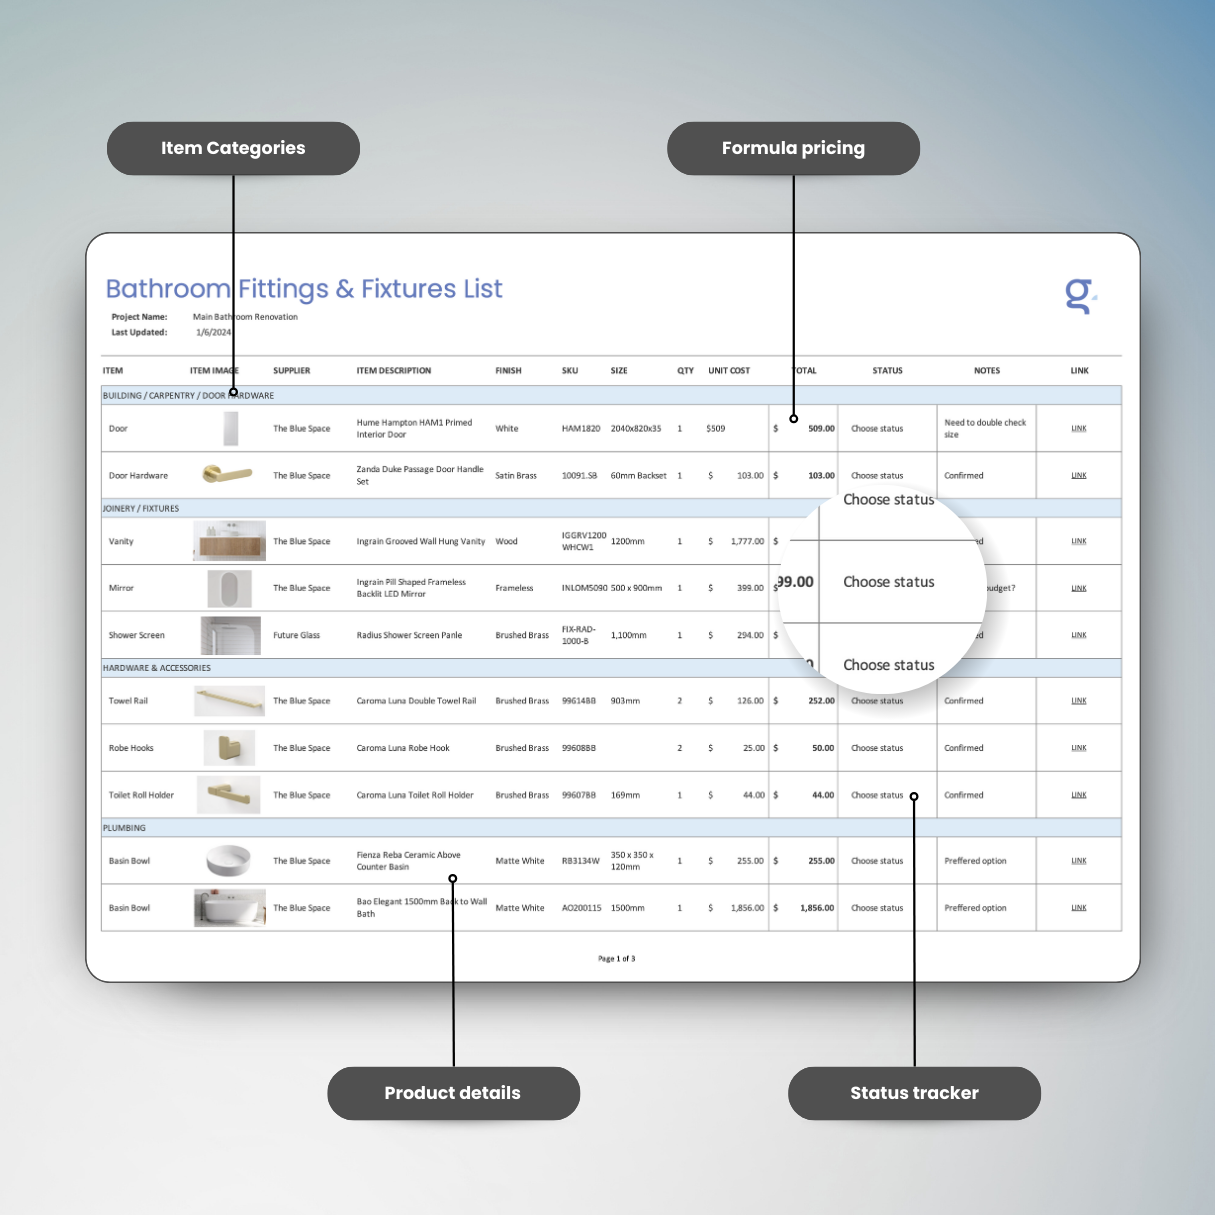Viewport: 1215px width, 1215px height.
Task: Click the Mirror product image
Action: point(228,588)
